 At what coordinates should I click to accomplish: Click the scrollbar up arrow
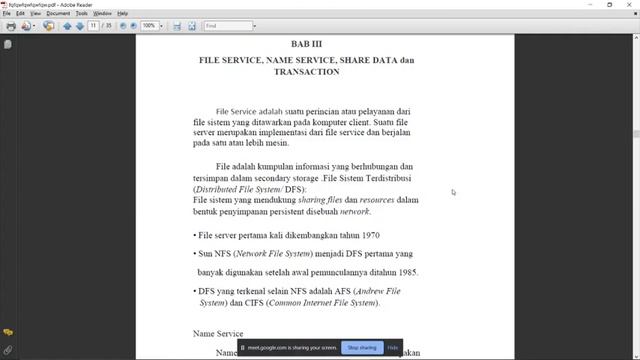pos(636,38)
